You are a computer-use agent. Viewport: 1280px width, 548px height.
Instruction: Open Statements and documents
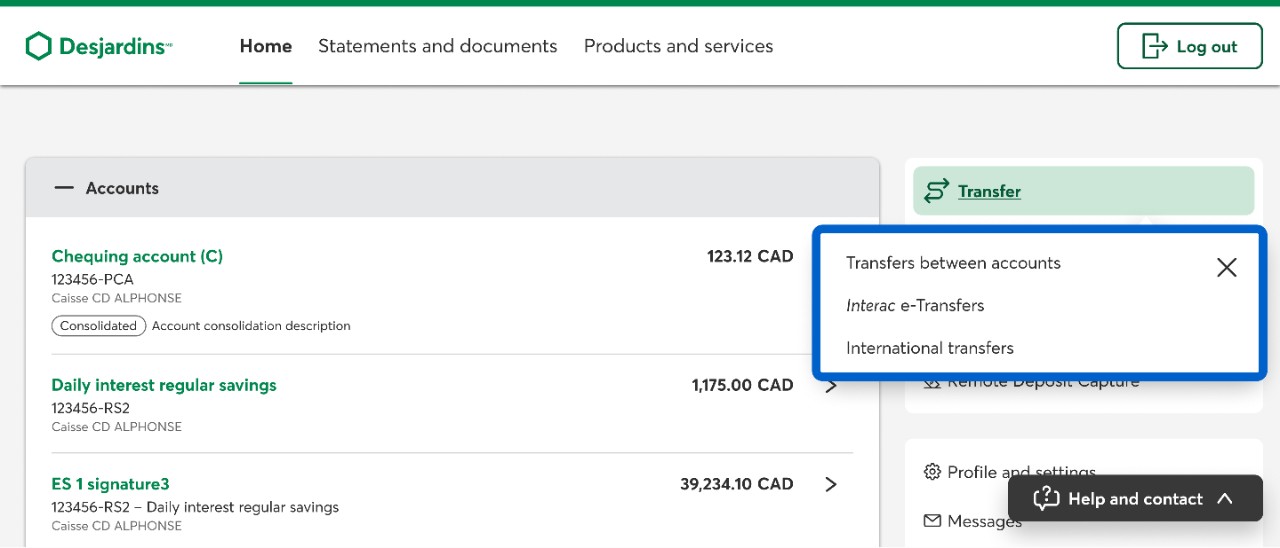tap(437, 46)
